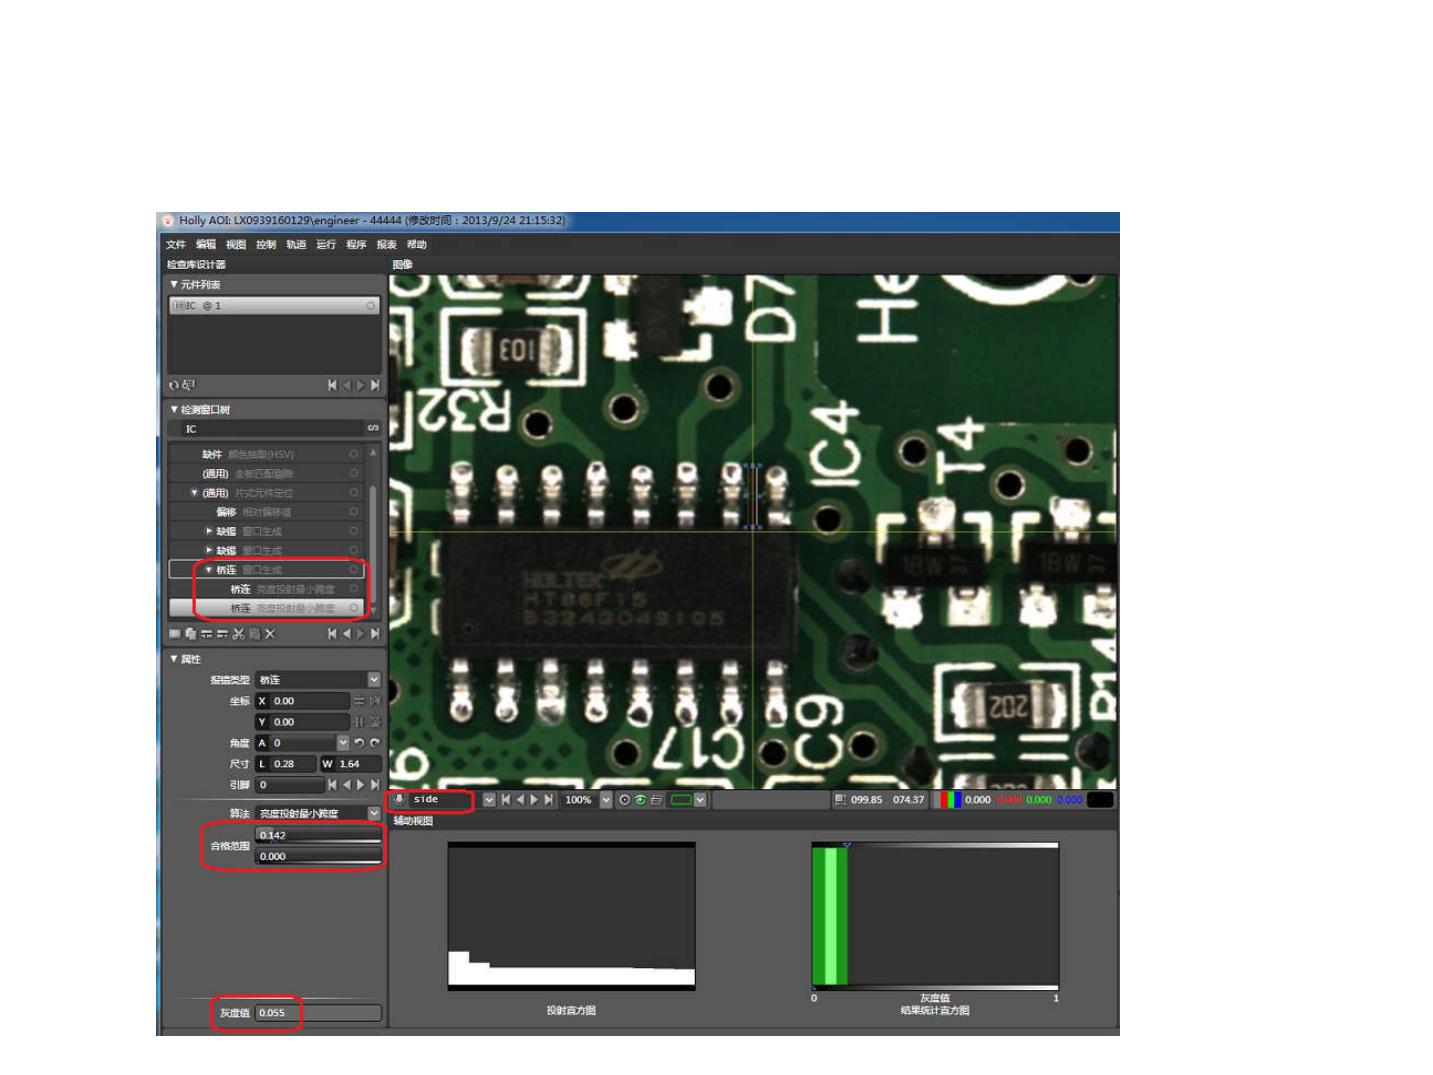Jump to last window in detection tree
Viewport: 1433px width, 1075px height.
tap(375, 634)
